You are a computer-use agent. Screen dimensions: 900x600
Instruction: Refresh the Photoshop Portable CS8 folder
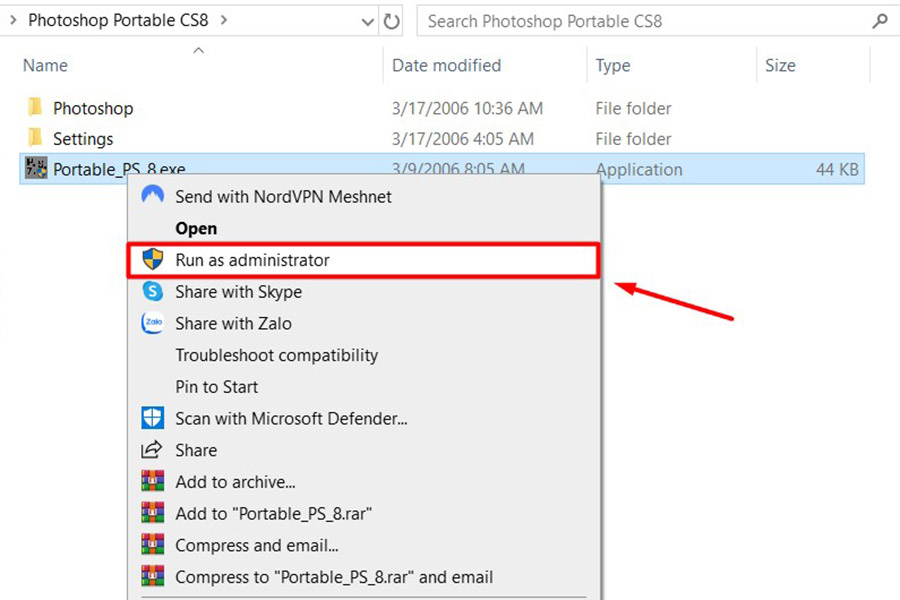point(391,21)
